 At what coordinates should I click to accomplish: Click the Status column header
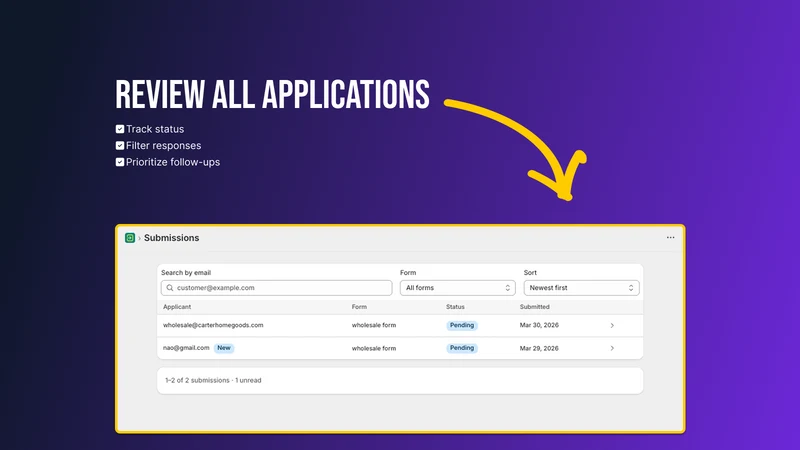[x=455, y=307]
